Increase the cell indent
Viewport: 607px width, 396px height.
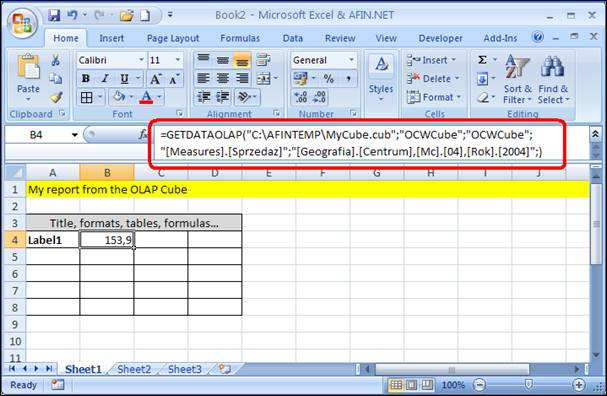coord(223,97)
